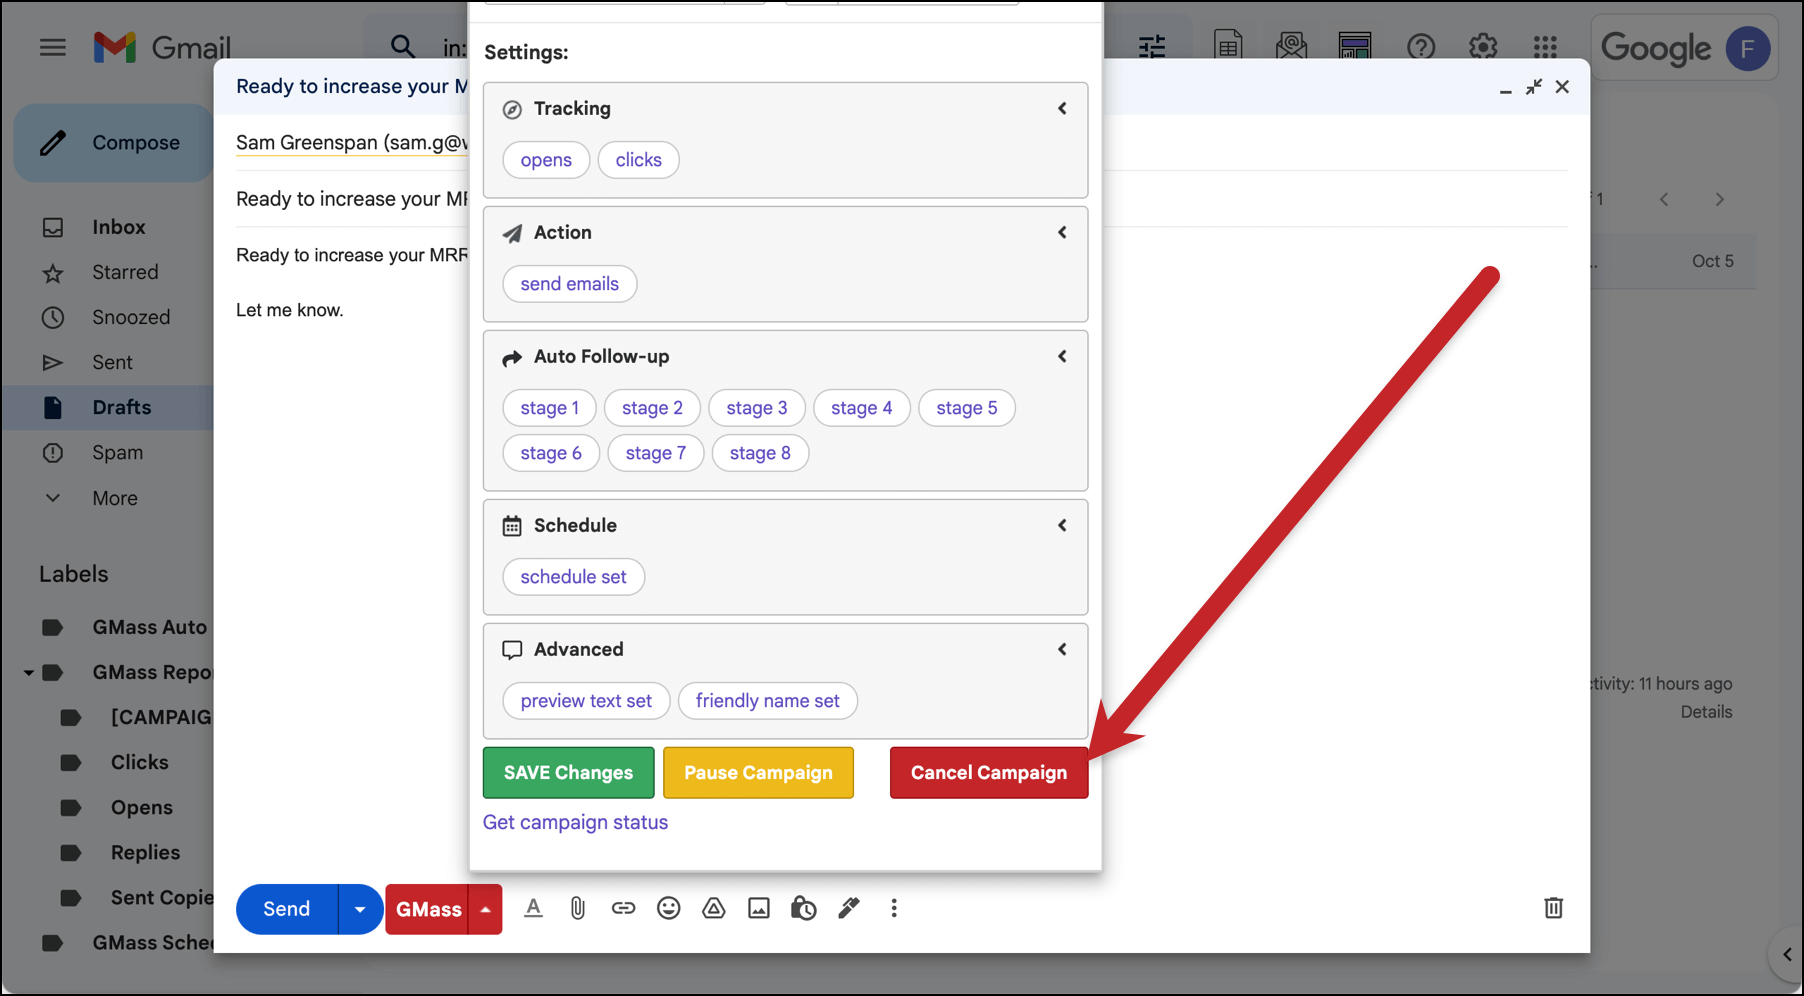The image size is (1804, 996).
Task: Open Gmail settings gear icon
Action: (1483, 47)
